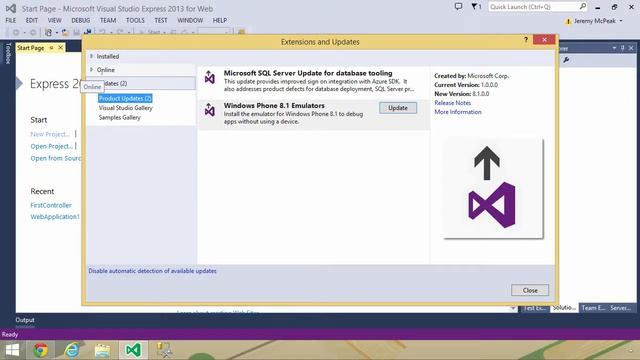Open the FILE menu
Image resolution: width=640 pixels, height=360 pixels.
[x=11, y=20]
